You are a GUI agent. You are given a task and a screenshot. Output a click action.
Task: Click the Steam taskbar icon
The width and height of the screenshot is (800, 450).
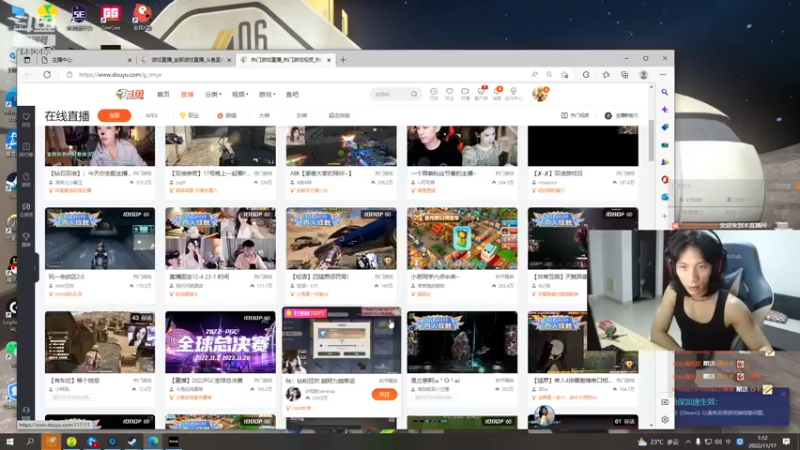point(132,441)
